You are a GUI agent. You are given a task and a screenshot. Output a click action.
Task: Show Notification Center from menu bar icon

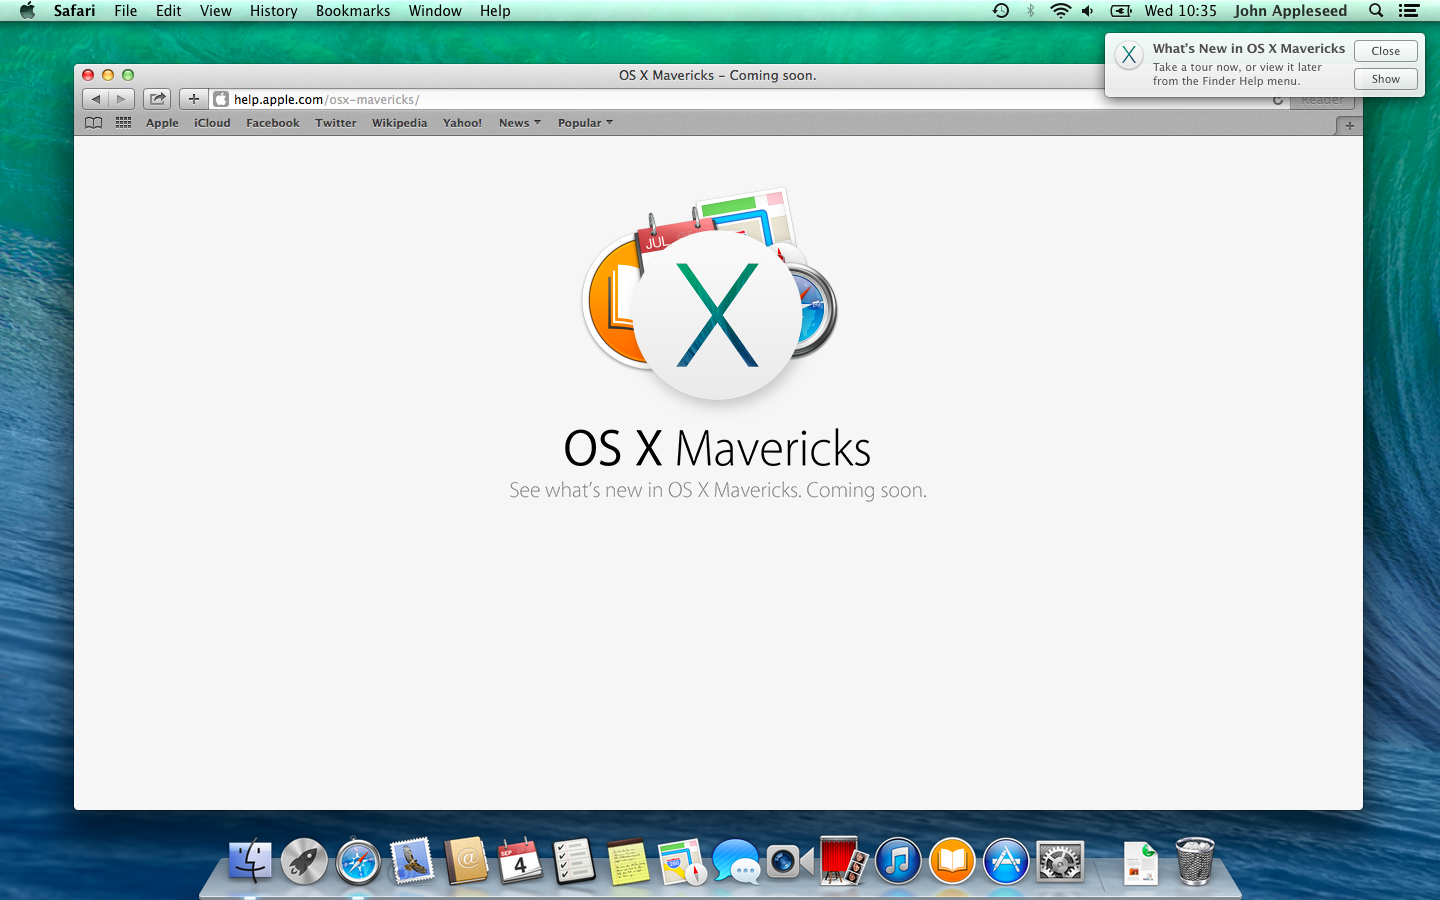click(1409, 11)
